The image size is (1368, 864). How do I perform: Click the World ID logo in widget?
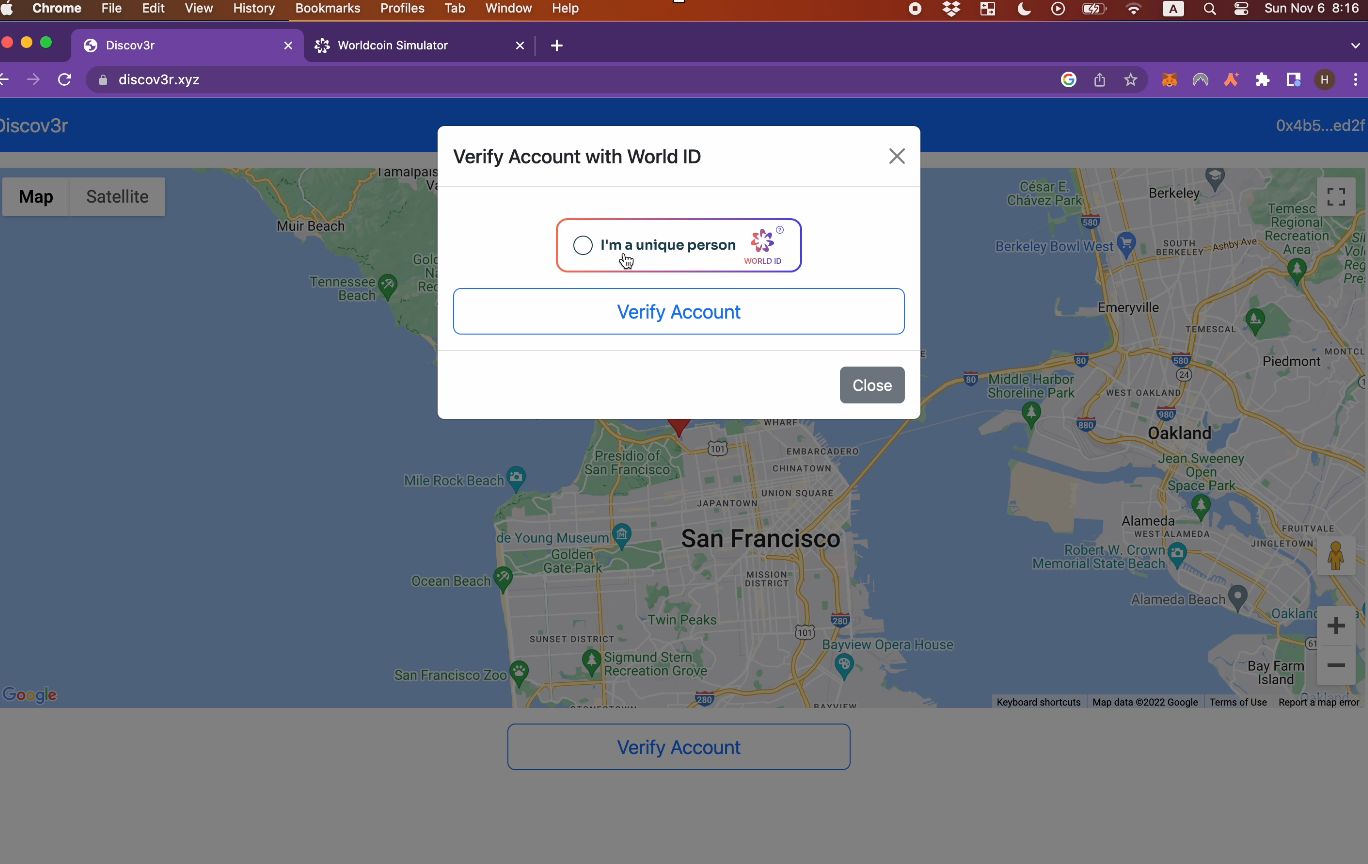click(763, 245)
